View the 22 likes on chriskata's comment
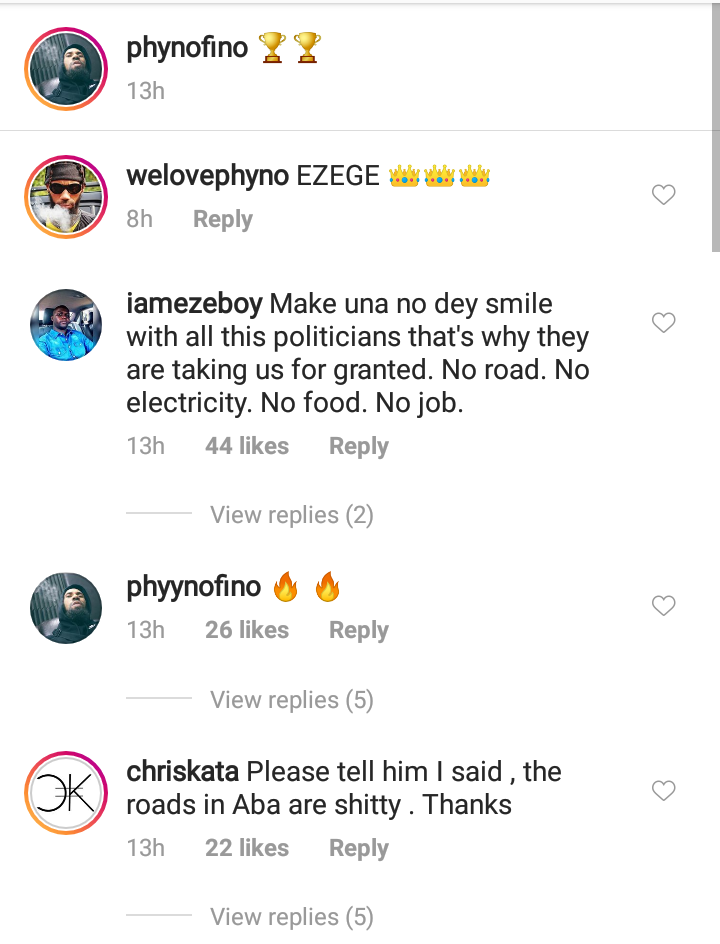The image size is (720, 944). point(247,848)
